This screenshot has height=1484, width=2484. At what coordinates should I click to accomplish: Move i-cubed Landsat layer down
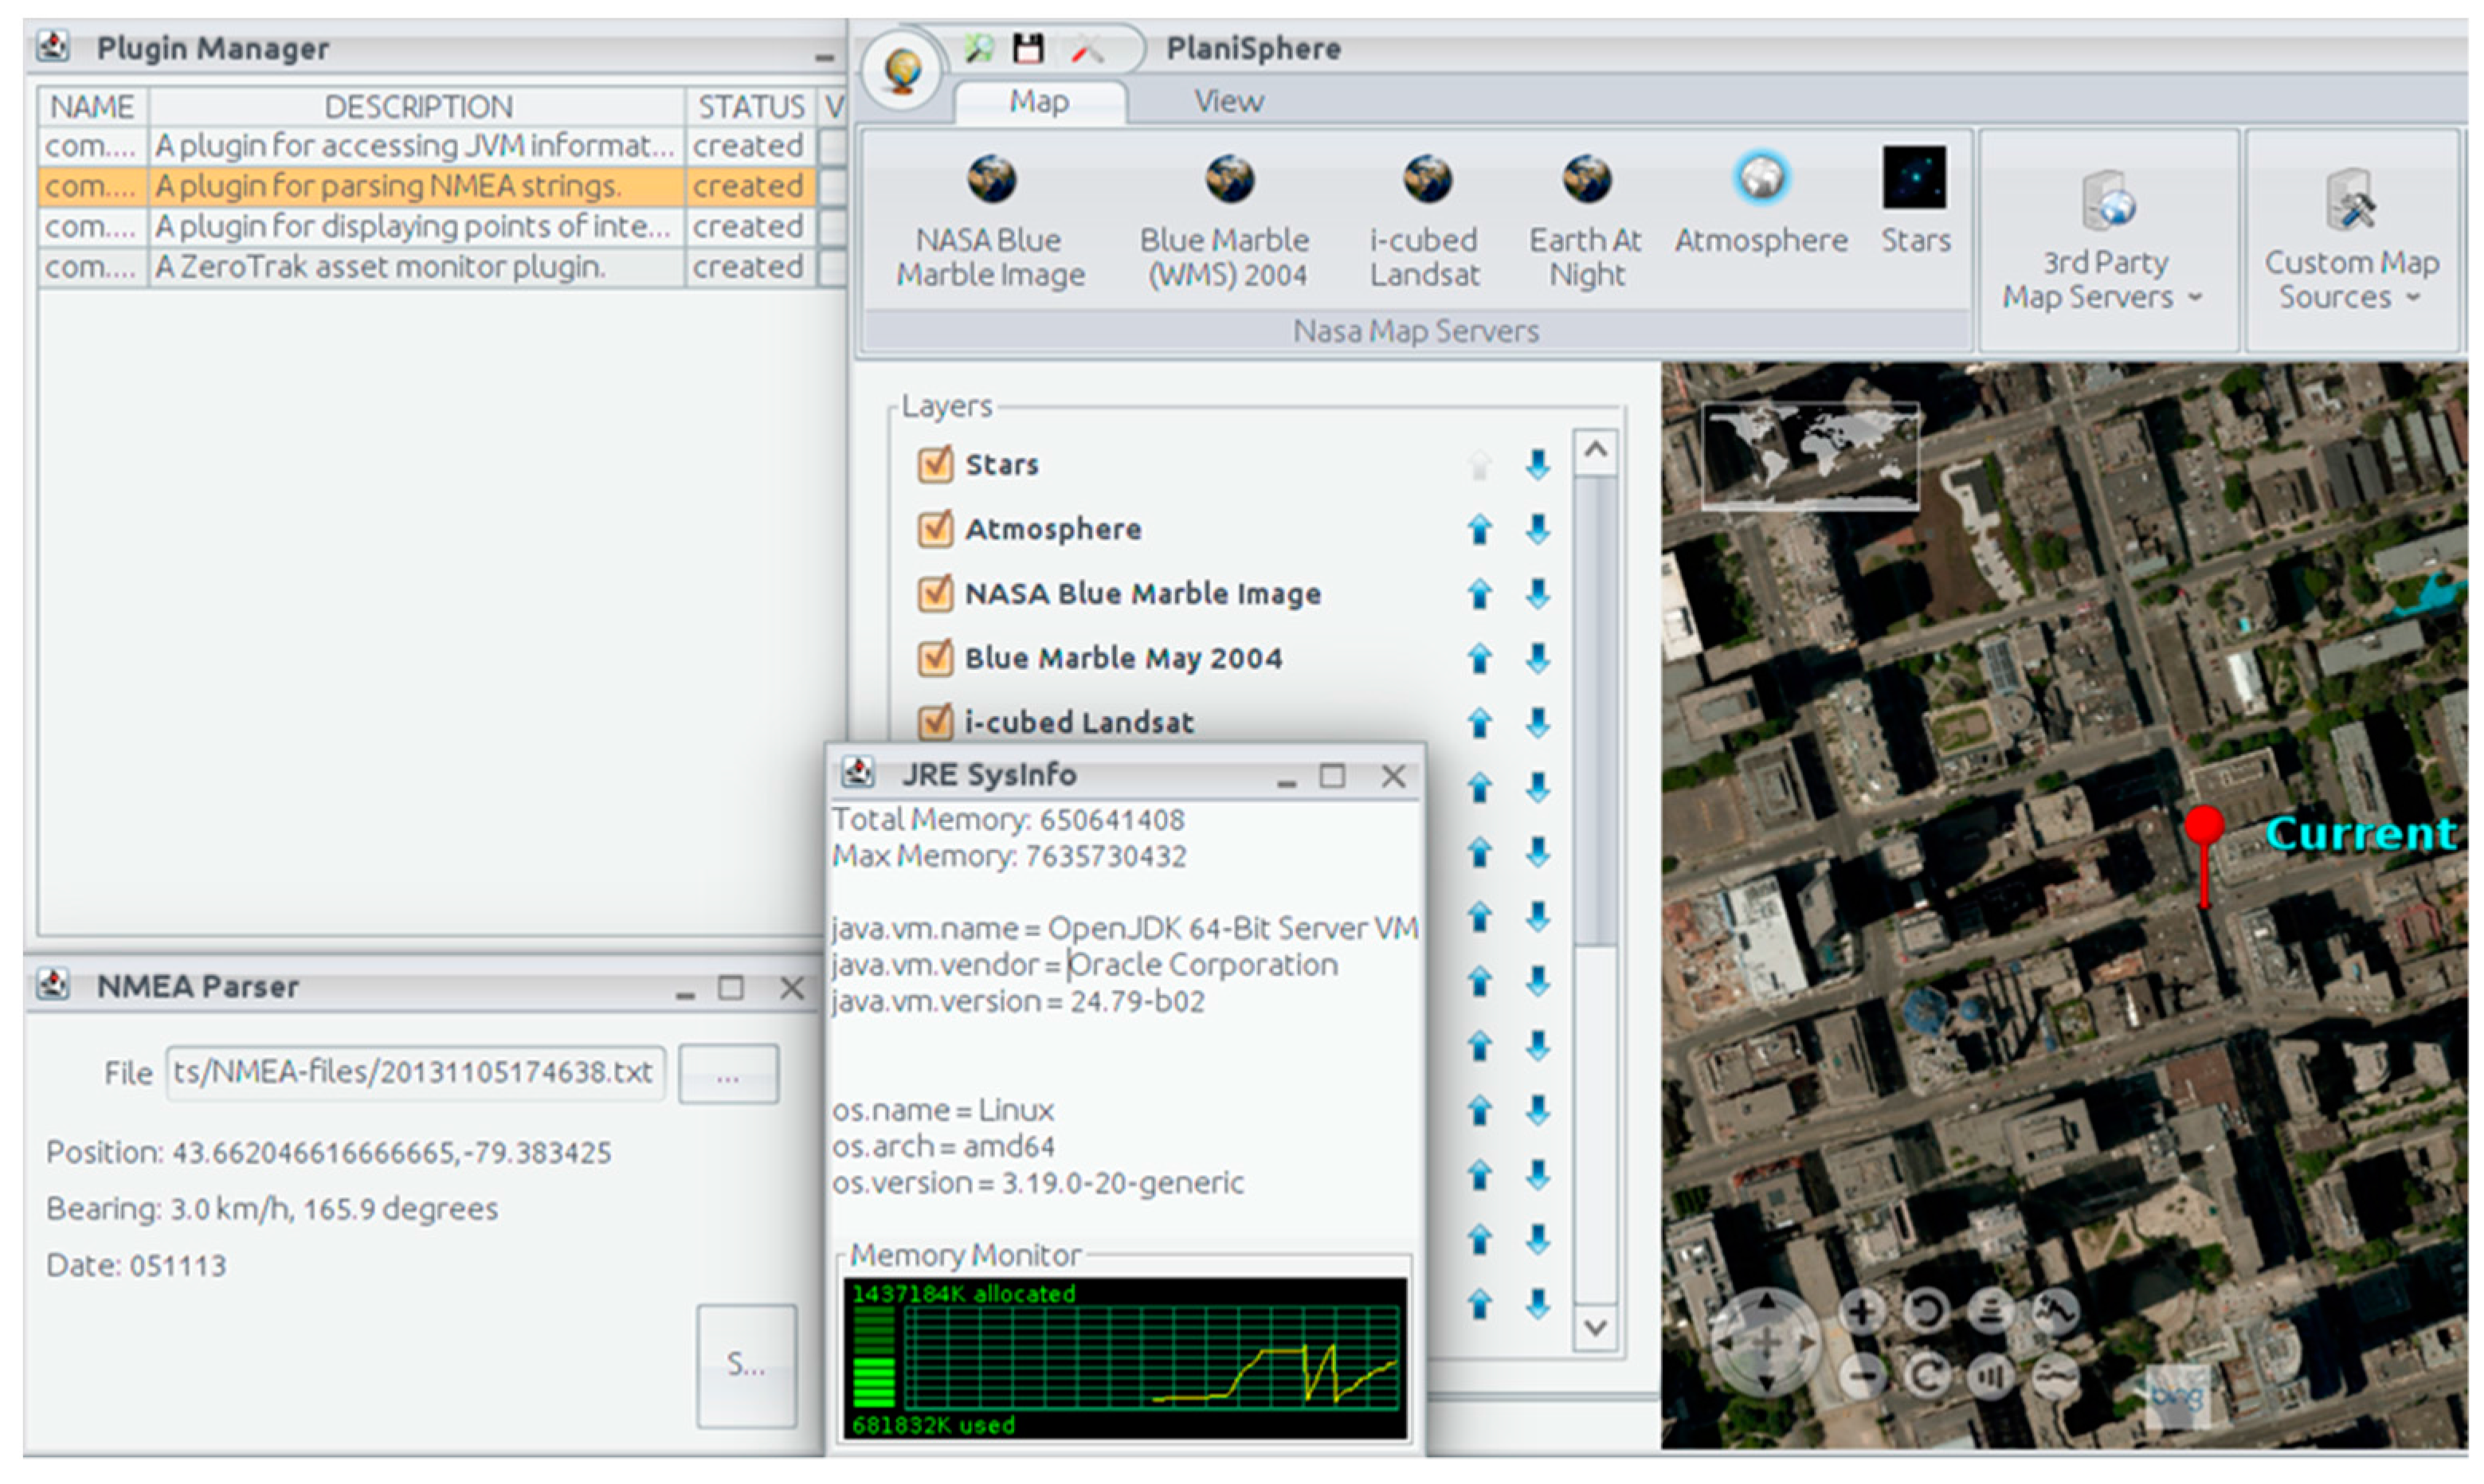click(x=1538, y=722)
